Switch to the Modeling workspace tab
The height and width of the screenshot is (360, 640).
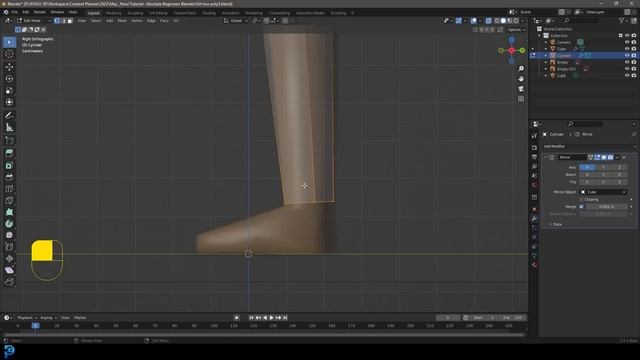(113, 13)
